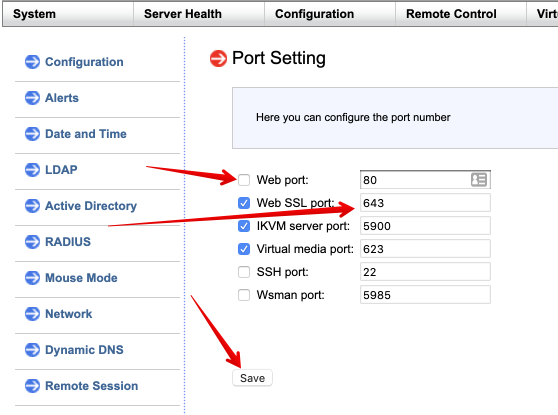Viewport: 558px width, 415px height.
Task: Uncheck the Web SSL port checkbox
Action: tap(244, 203)
